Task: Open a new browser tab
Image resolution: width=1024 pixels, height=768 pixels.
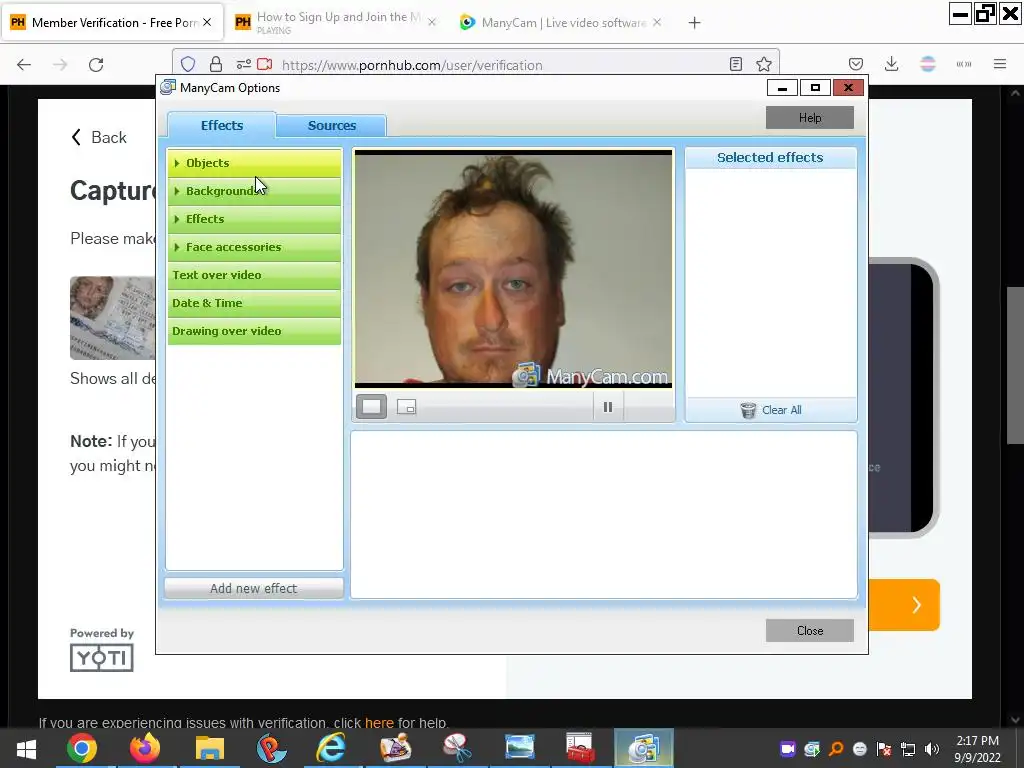Action: point(694,23)
